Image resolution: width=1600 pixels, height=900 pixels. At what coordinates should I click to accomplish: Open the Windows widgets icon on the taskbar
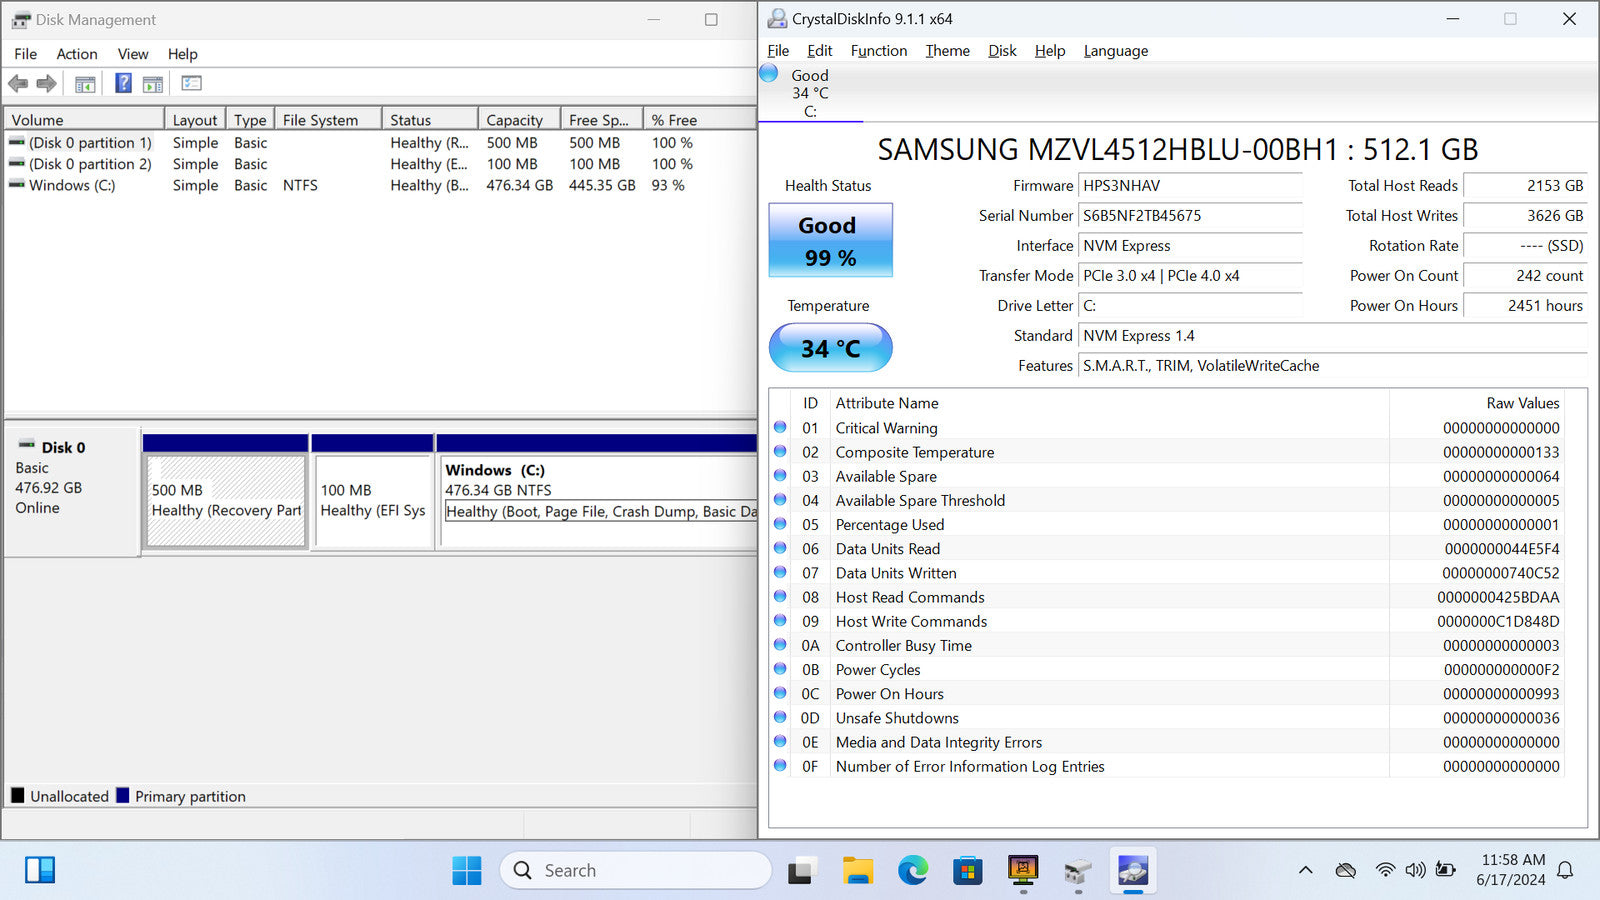(40, 870)
